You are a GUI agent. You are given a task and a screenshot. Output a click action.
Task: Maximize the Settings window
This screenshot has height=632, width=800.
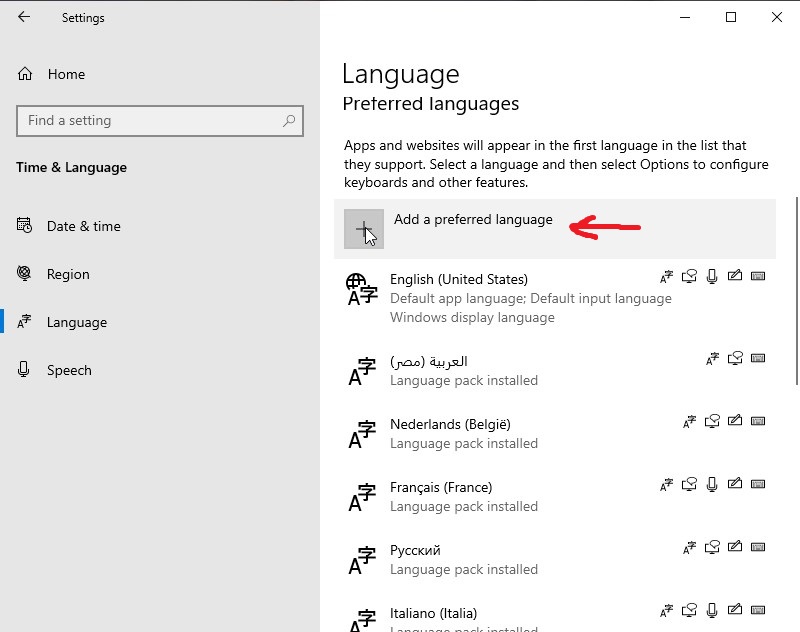coord(731,17)
